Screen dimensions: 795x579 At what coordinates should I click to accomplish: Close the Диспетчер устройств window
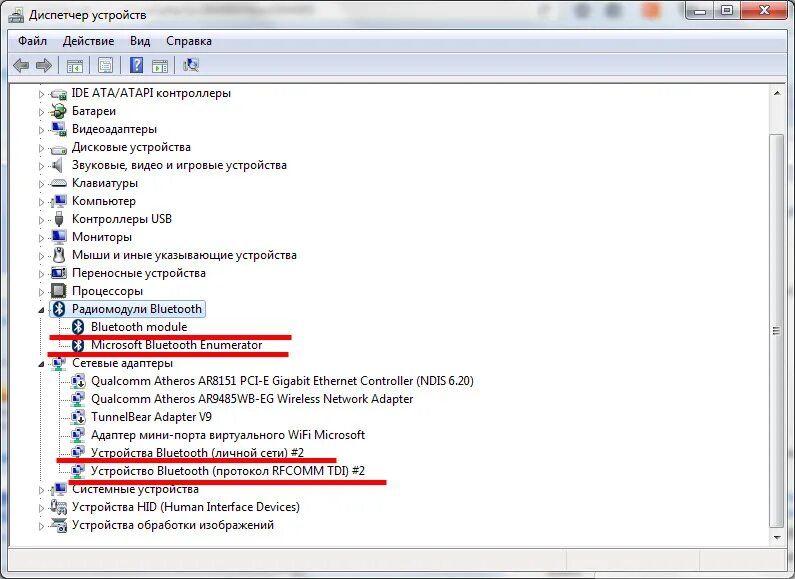(764, 10)
